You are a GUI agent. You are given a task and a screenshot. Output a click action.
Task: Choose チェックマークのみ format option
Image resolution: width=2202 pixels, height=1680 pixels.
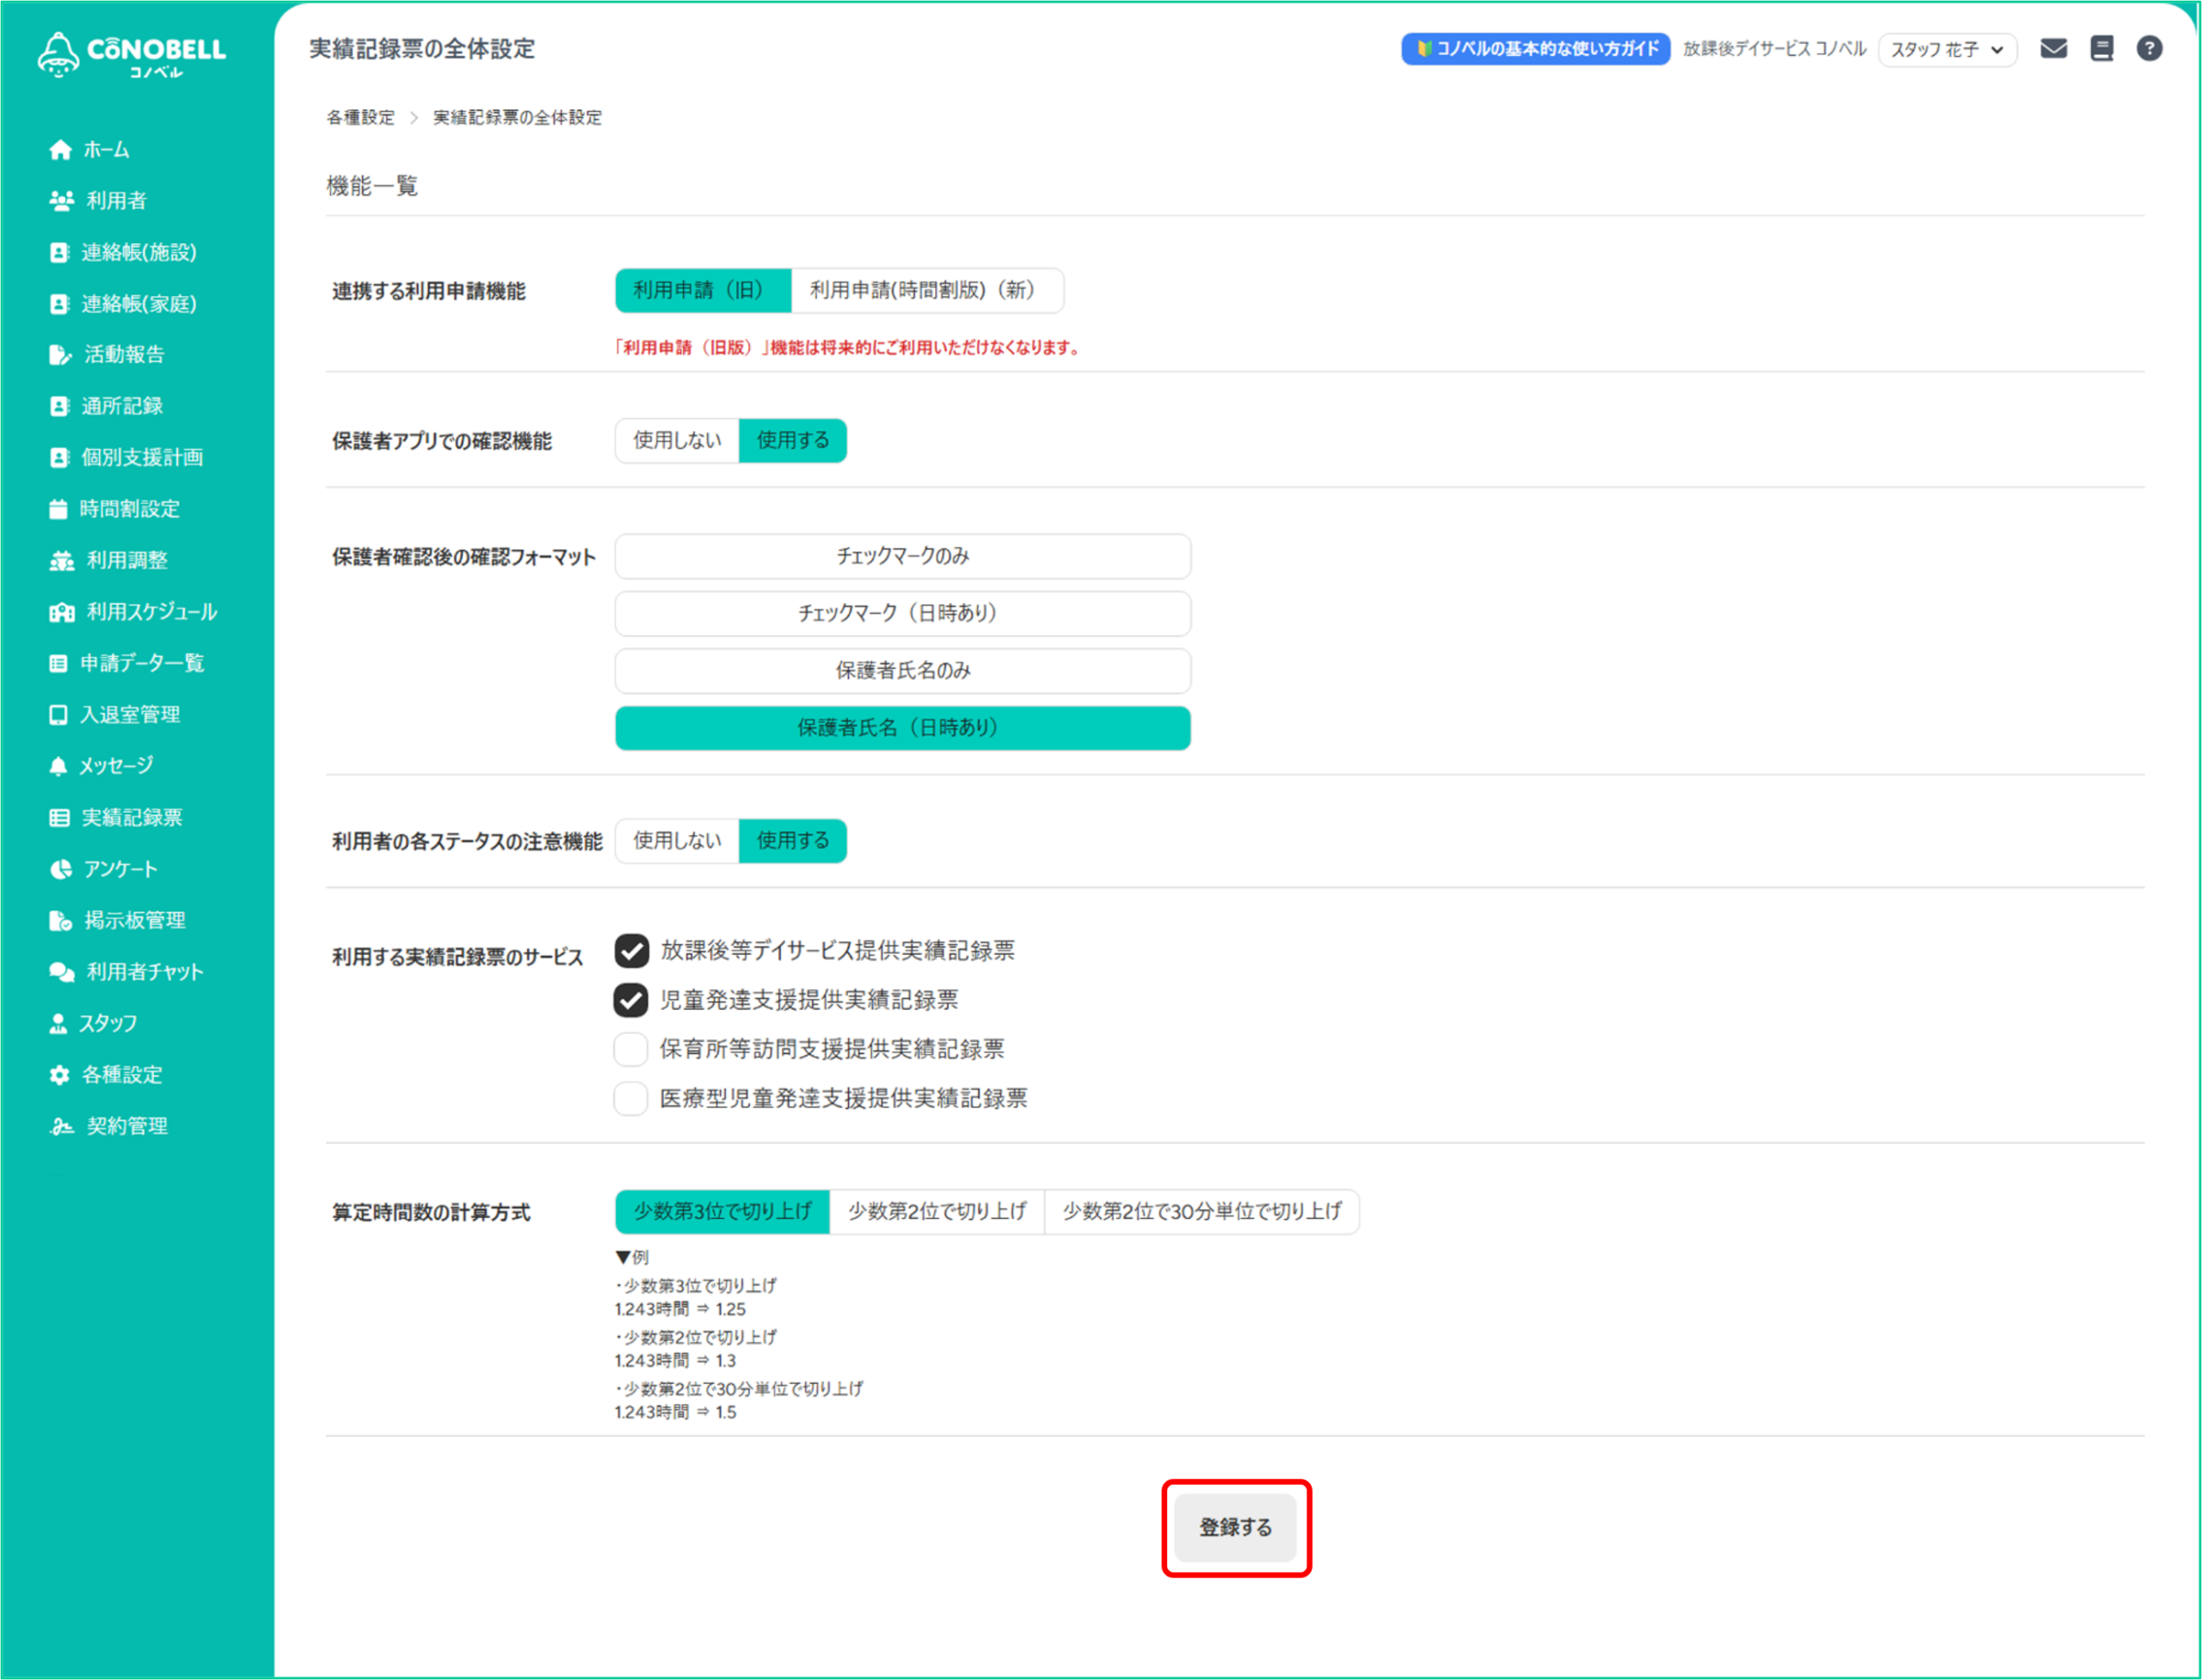coord(902,556)
